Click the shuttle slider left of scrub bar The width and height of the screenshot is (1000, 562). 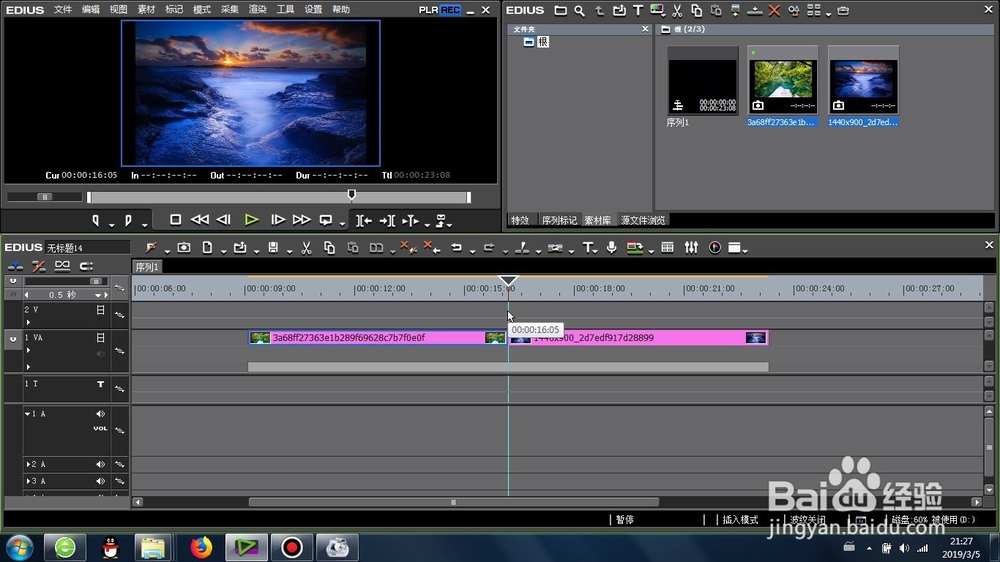tap(45, 197)
